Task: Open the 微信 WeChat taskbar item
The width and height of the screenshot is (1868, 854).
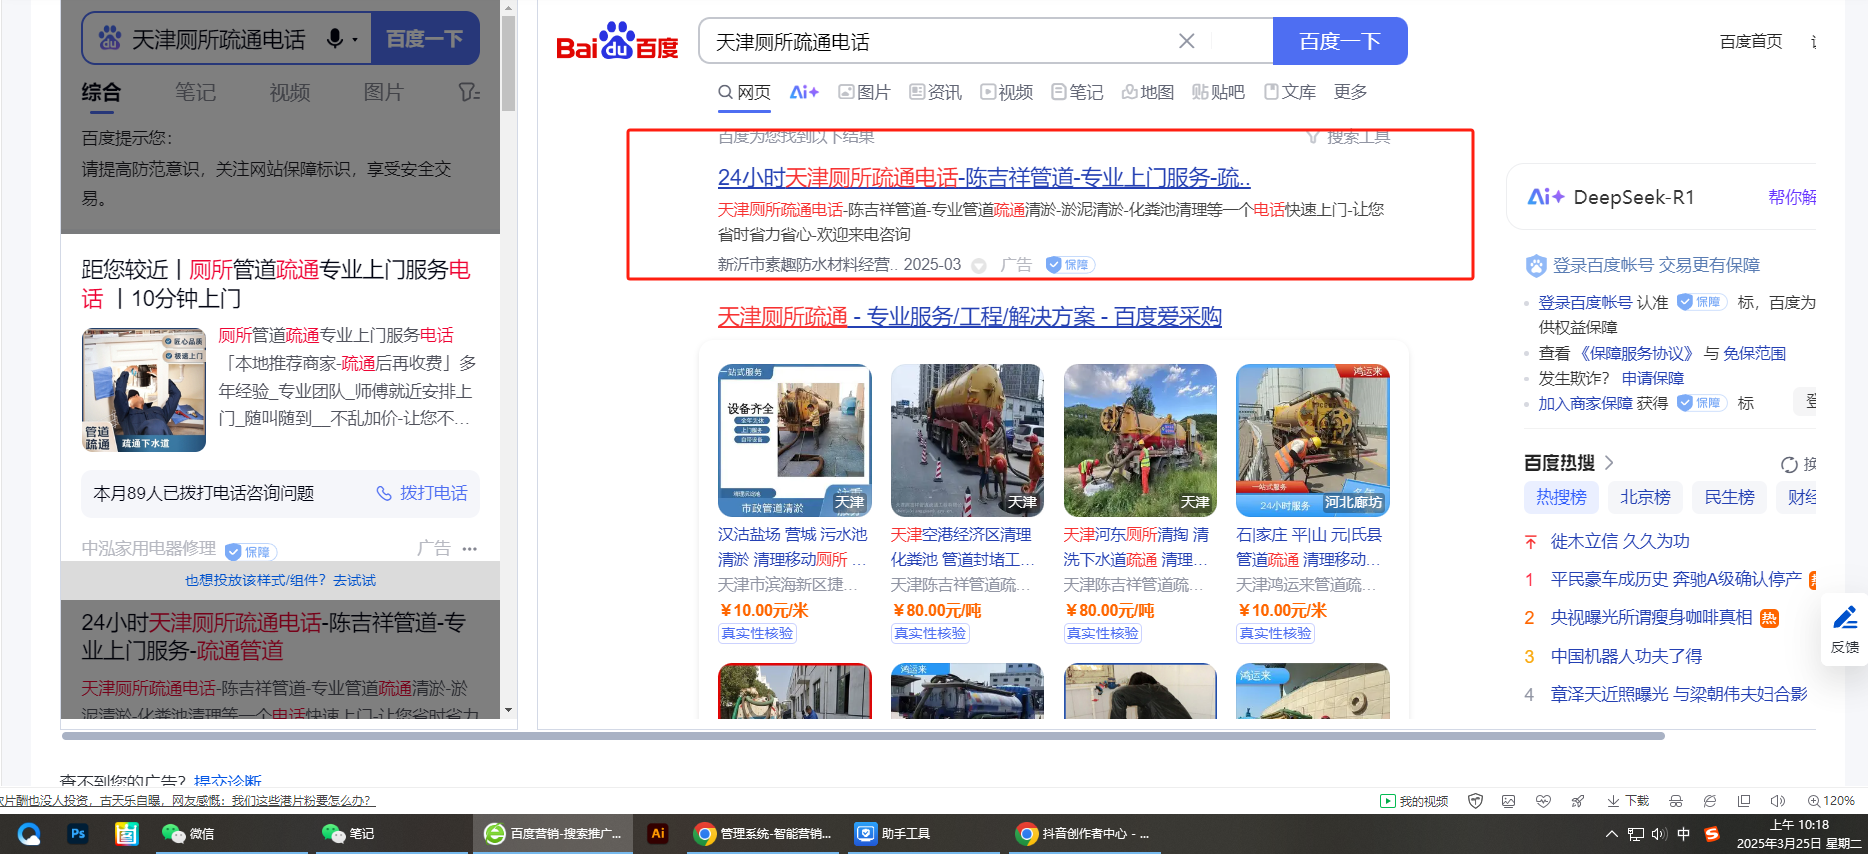Action: [x=189, y=834]
